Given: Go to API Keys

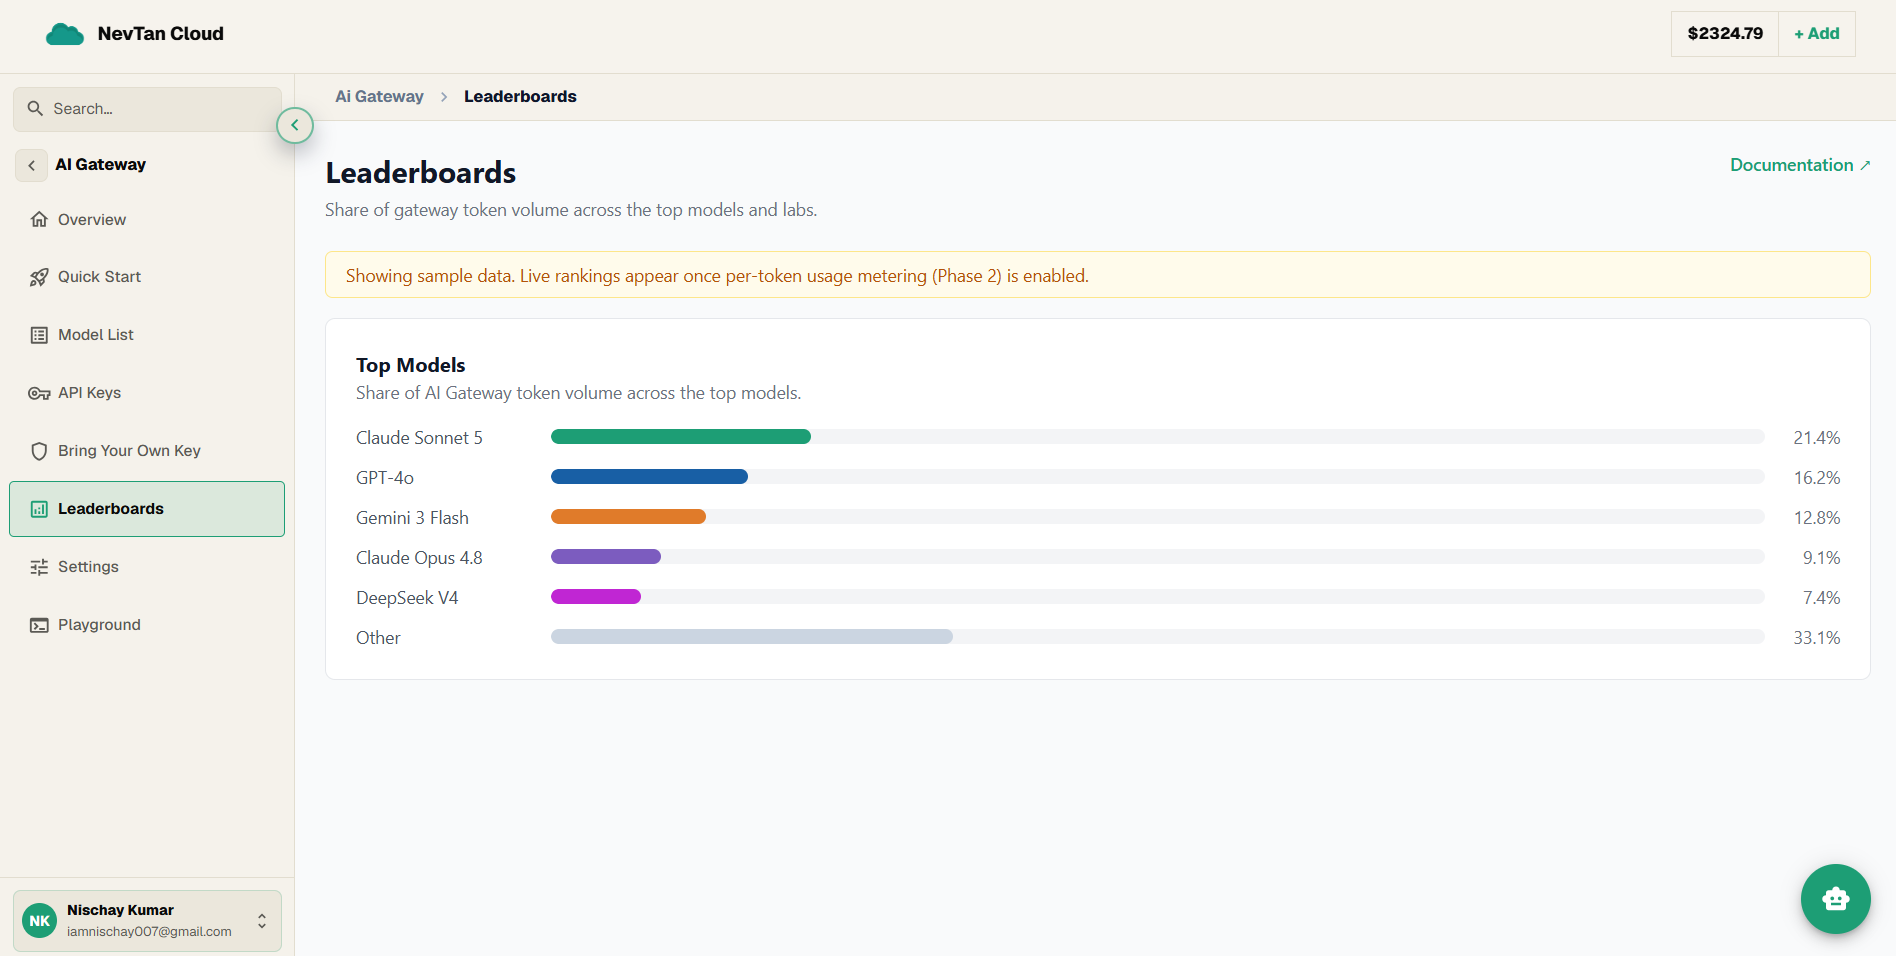Looking at the screenshot, I should pos(147,393).
